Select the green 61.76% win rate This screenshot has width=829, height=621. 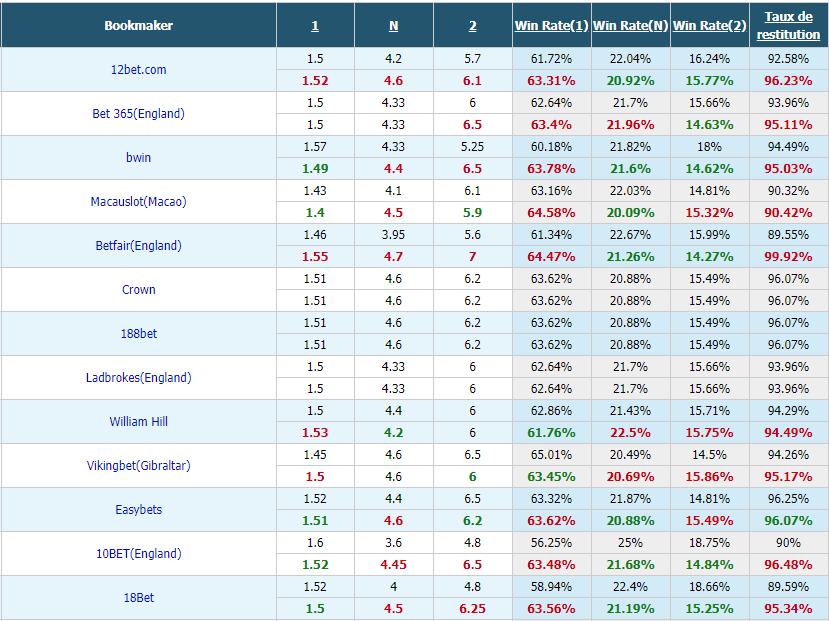click(x=551, y=433)
